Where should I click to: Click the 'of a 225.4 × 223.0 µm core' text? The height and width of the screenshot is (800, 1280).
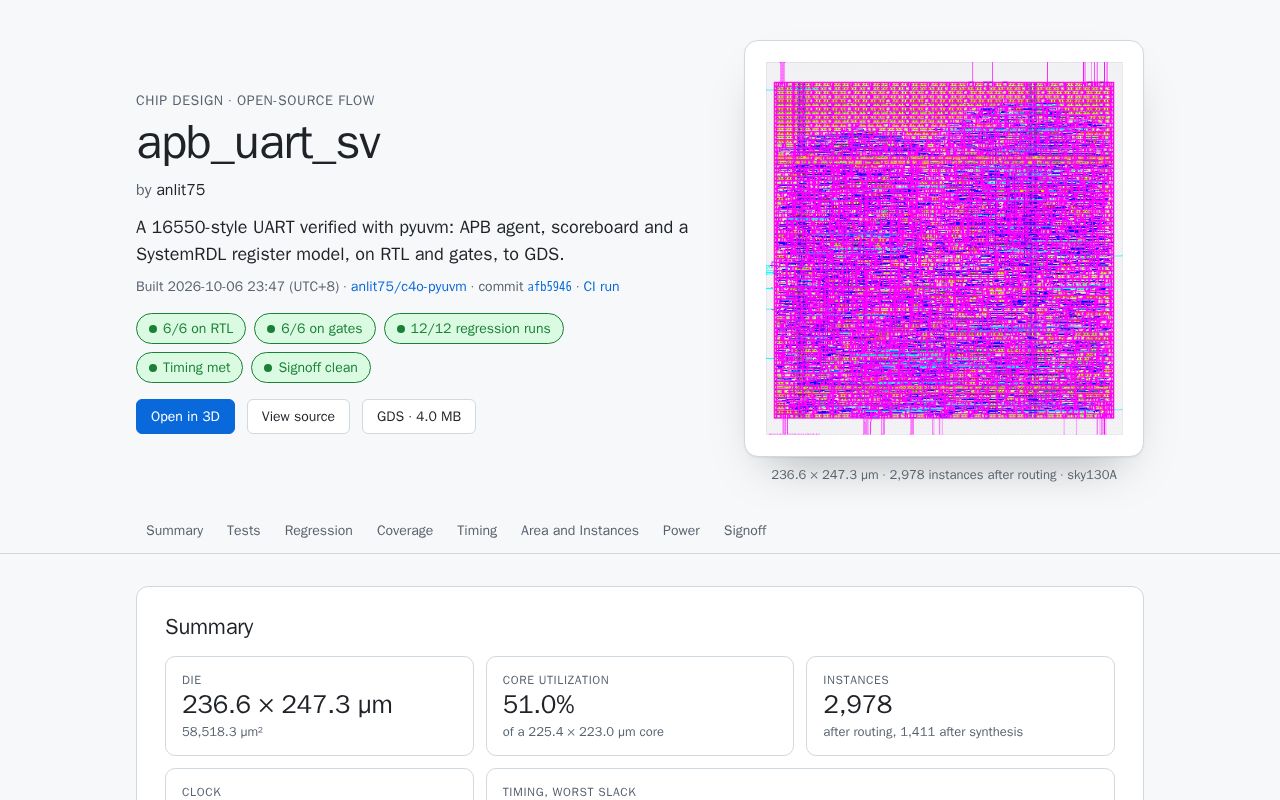[583, 732]
